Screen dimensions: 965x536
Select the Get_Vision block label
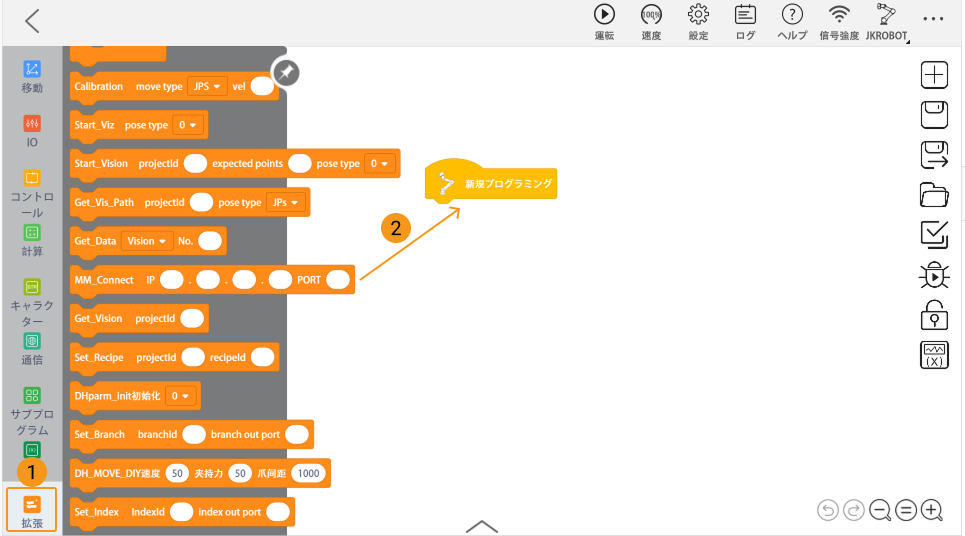[x=98, y=319]
